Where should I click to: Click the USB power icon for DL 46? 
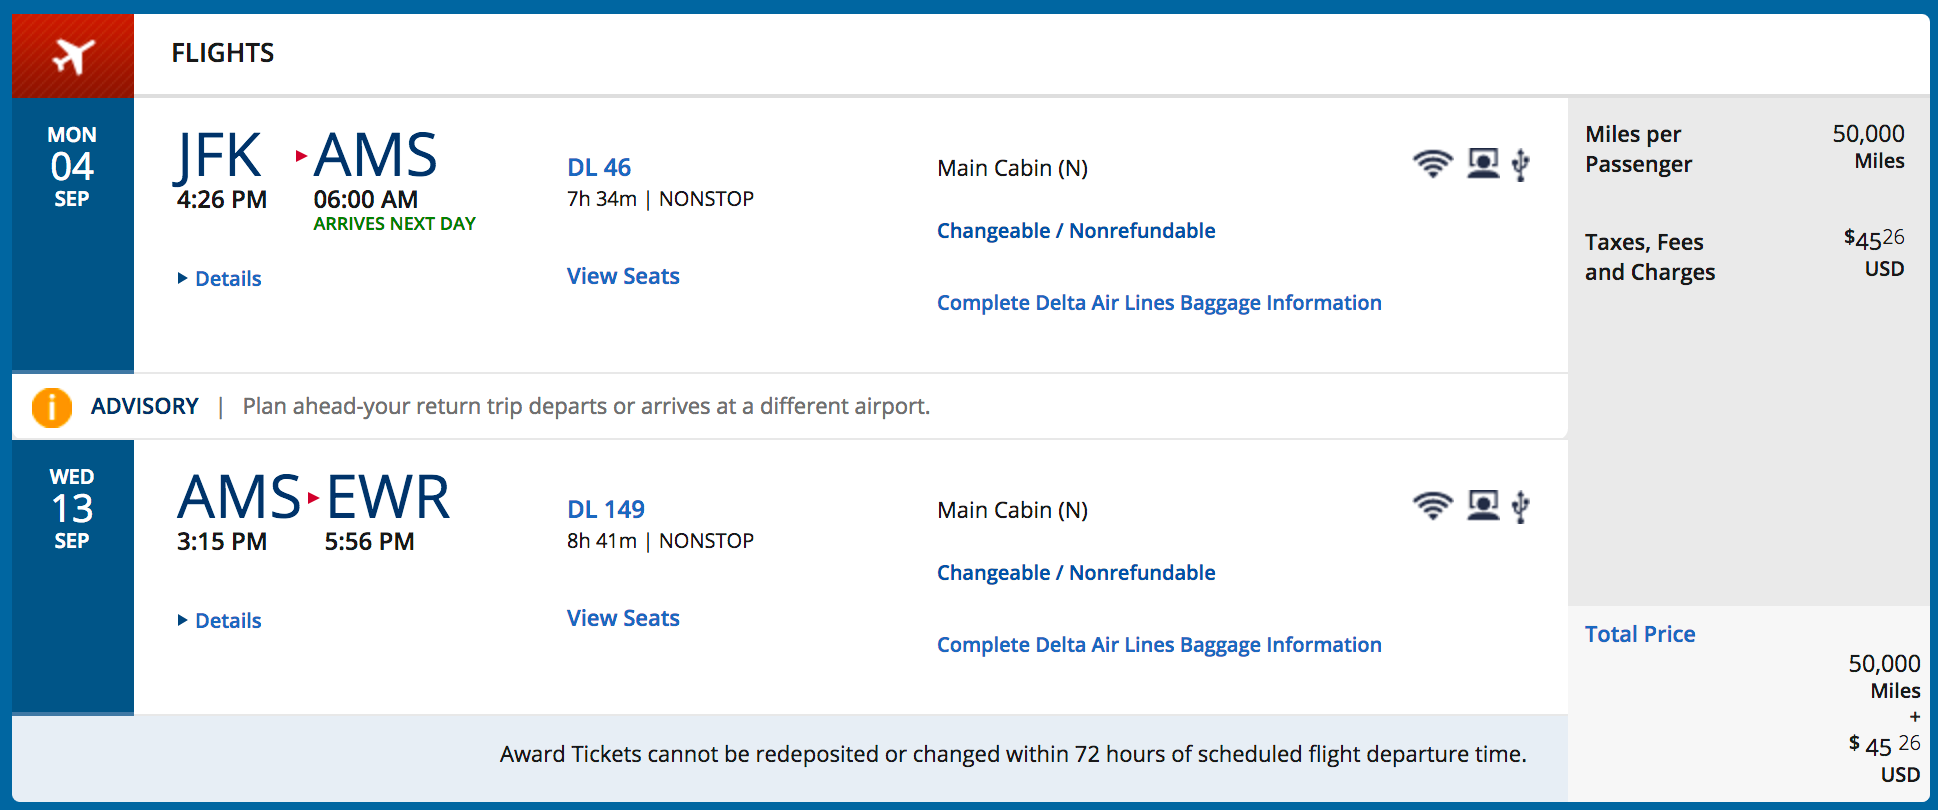point(1520,164)
